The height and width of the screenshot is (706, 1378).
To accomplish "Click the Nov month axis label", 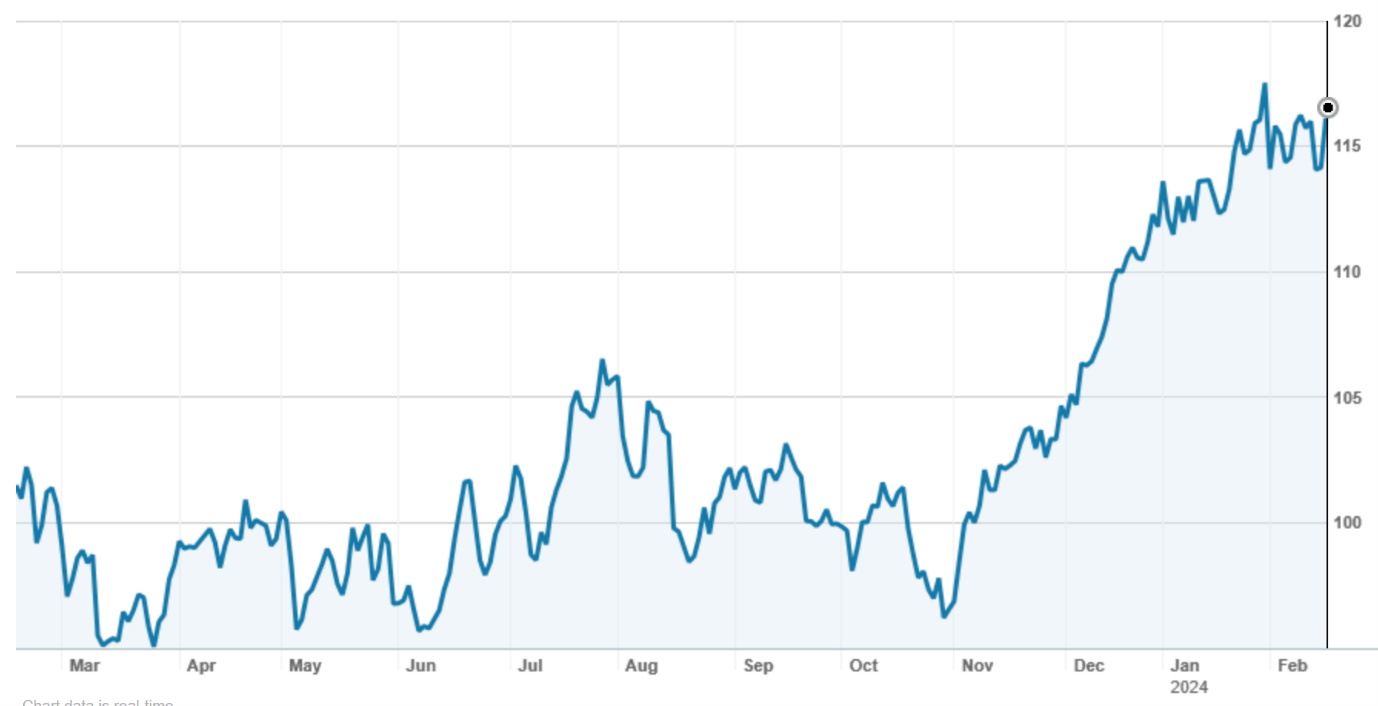I will point(976,666).
